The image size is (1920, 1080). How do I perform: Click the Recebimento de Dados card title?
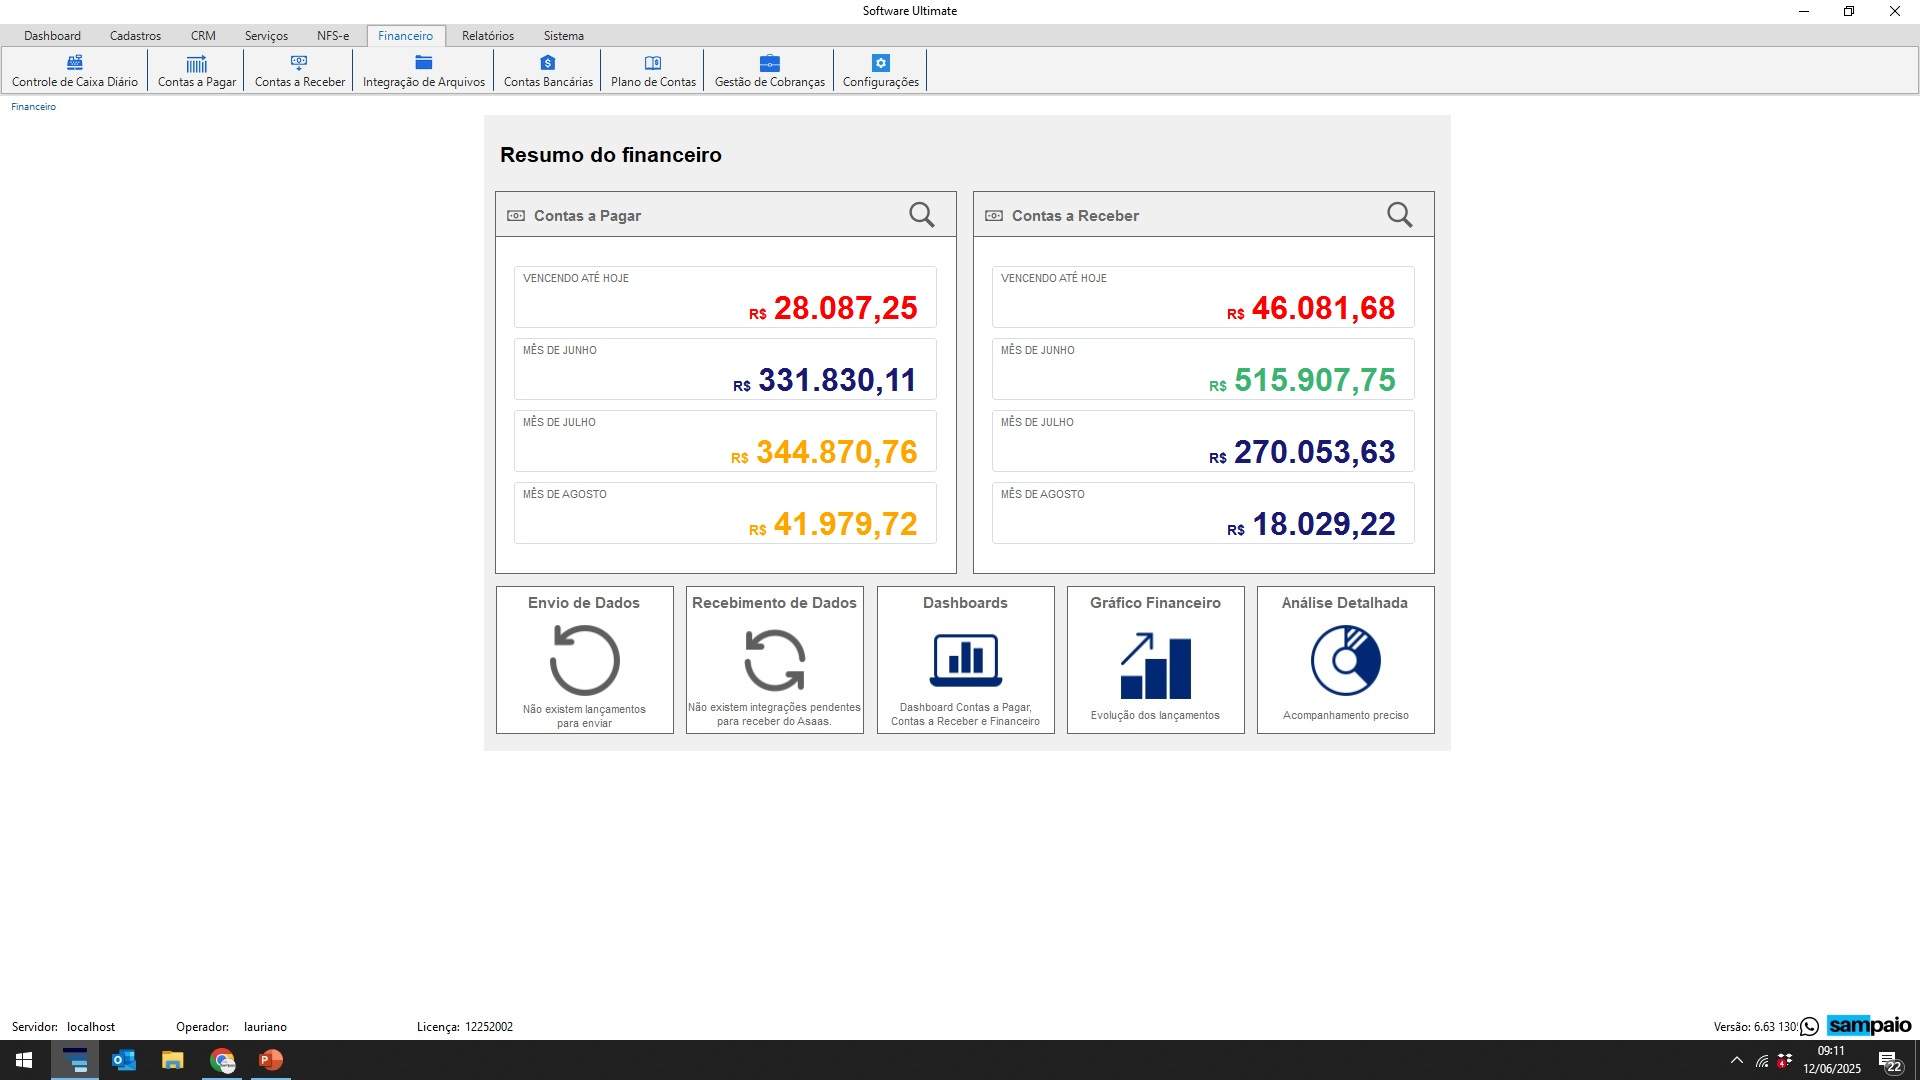(774, 603)
